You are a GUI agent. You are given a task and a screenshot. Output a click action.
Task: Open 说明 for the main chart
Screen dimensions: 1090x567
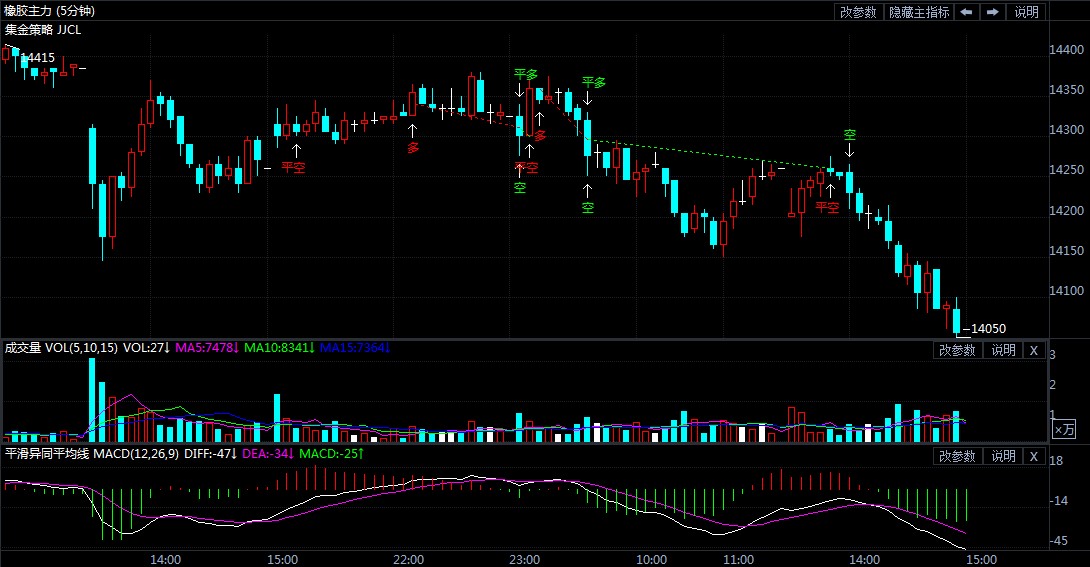1027,12
